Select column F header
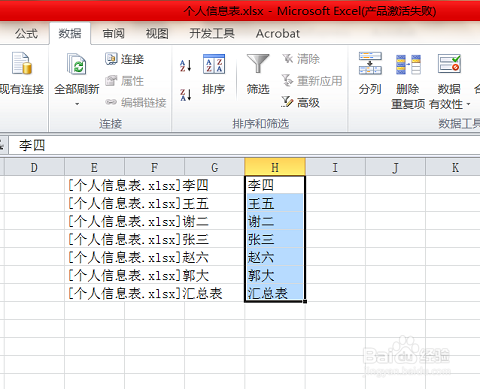480x389 pixels. [x=154, y=167]
